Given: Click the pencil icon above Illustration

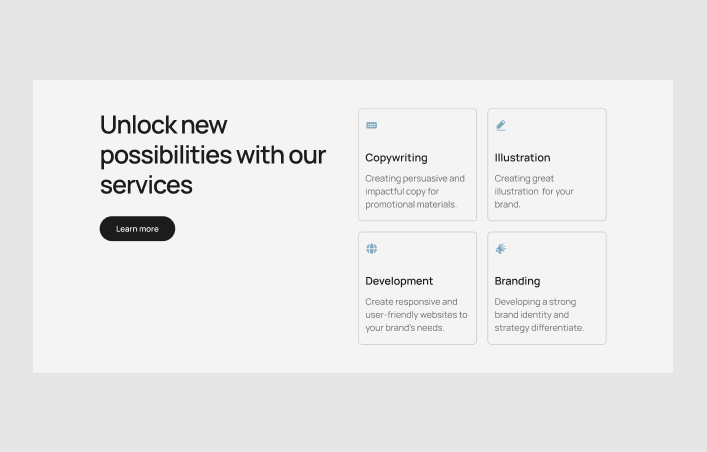Looking at the screenshot, I should [501, 126].
